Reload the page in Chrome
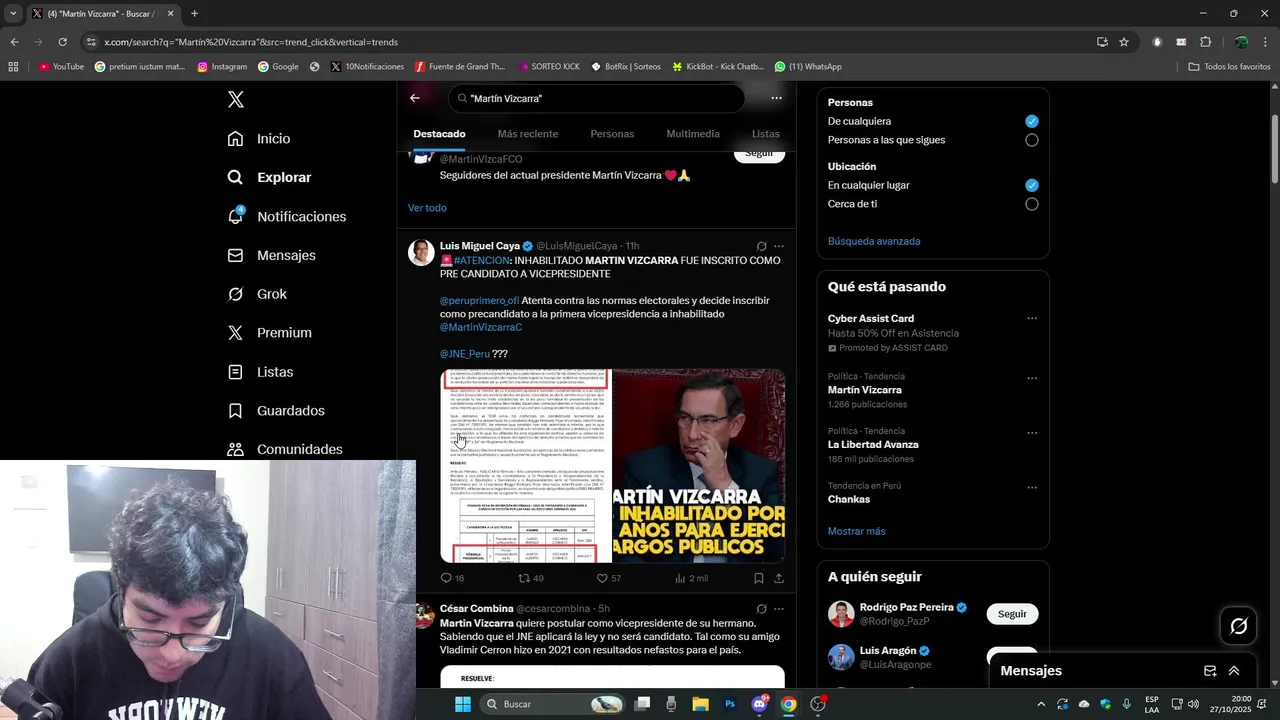The image size is (1280, 720). coord(62,42)
